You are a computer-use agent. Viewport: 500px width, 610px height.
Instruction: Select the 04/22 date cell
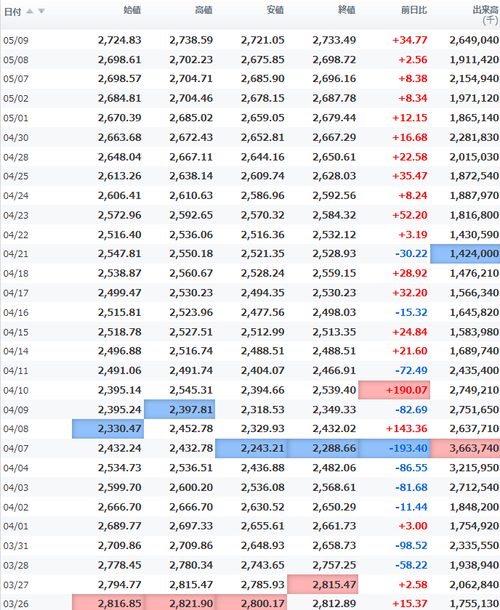pyautogui.click(x=16, y=235)
